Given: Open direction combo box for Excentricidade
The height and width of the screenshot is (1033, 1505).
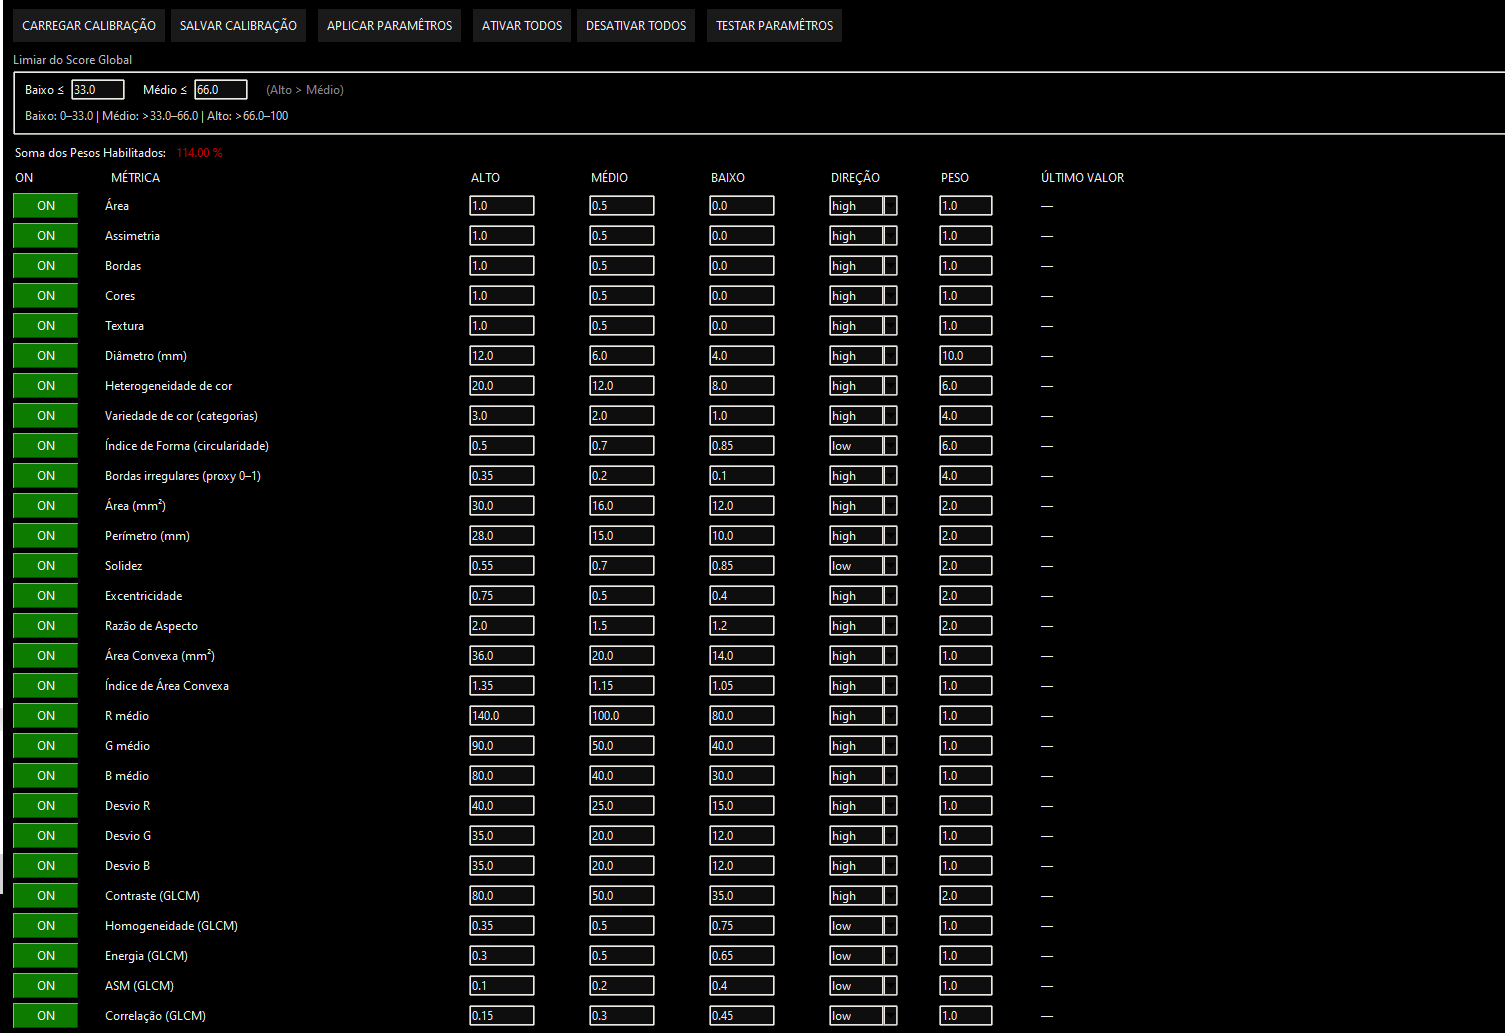Looking at the screenshot, I should [863, 596].
